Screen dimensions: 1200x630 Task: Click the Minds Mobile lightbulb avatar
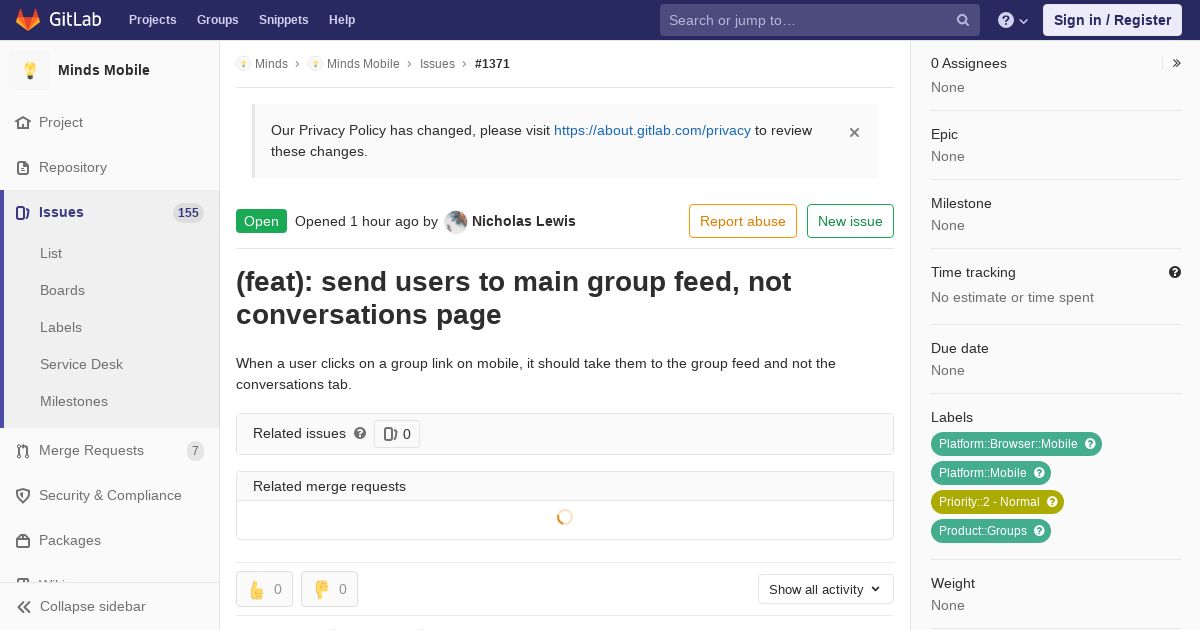30,70
